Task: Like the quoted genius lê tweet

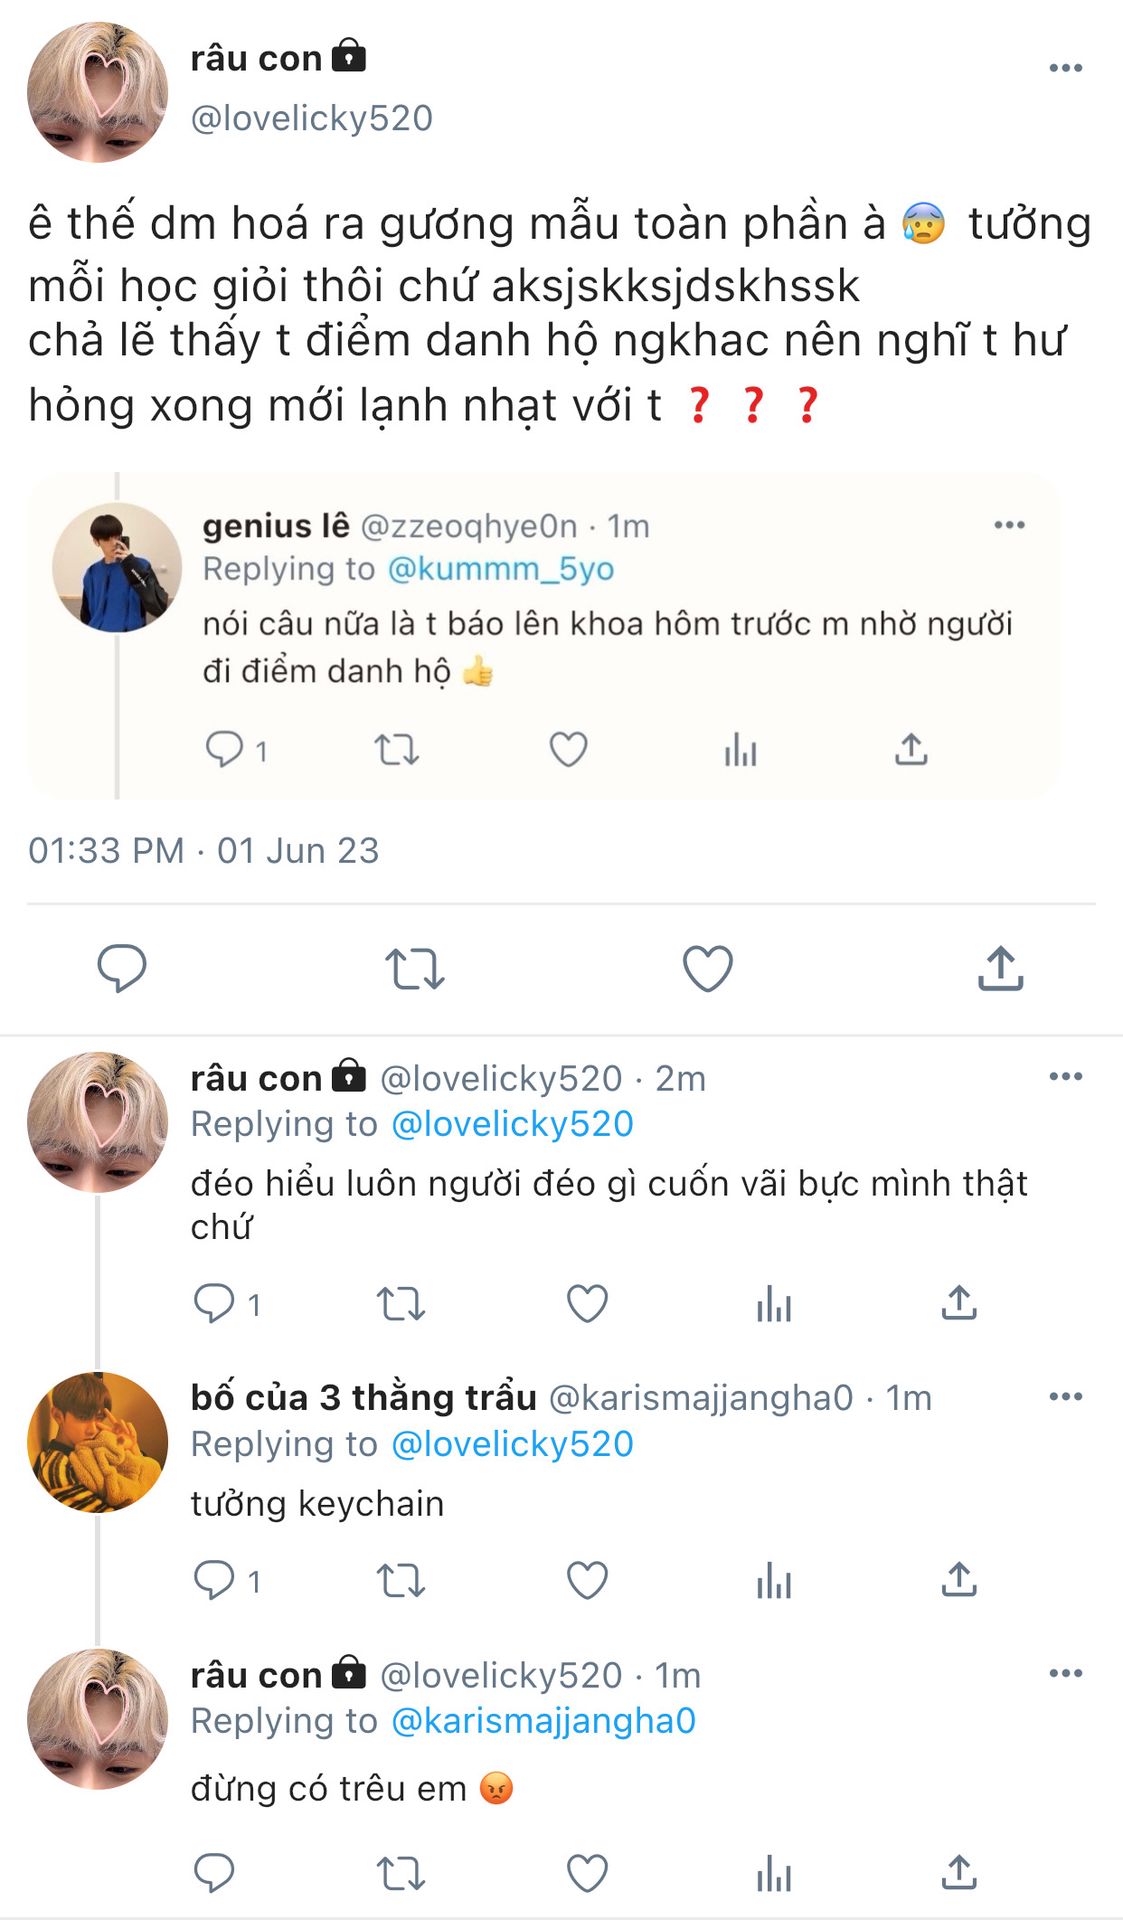Action: coord(568,749)
